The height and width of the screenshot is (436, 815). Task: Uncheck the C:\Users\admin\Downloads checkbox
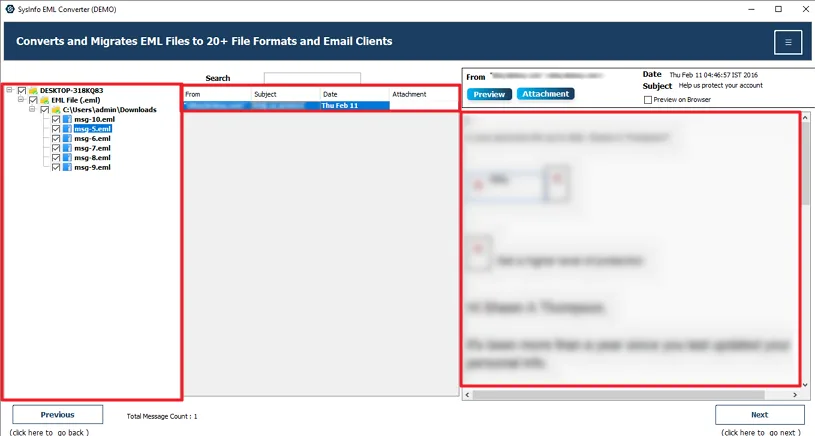click(45, 110)
